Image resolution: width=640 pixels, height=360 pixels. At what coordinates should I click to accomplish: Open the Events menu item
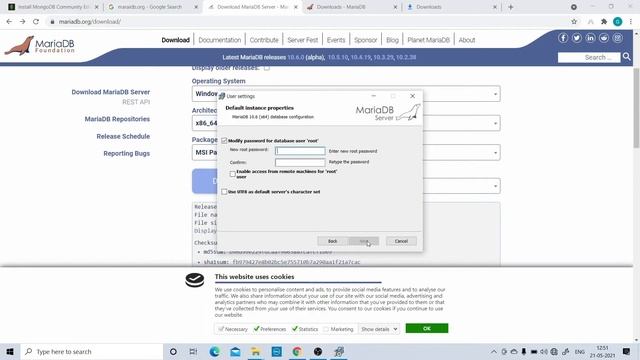tap(336, 40)
